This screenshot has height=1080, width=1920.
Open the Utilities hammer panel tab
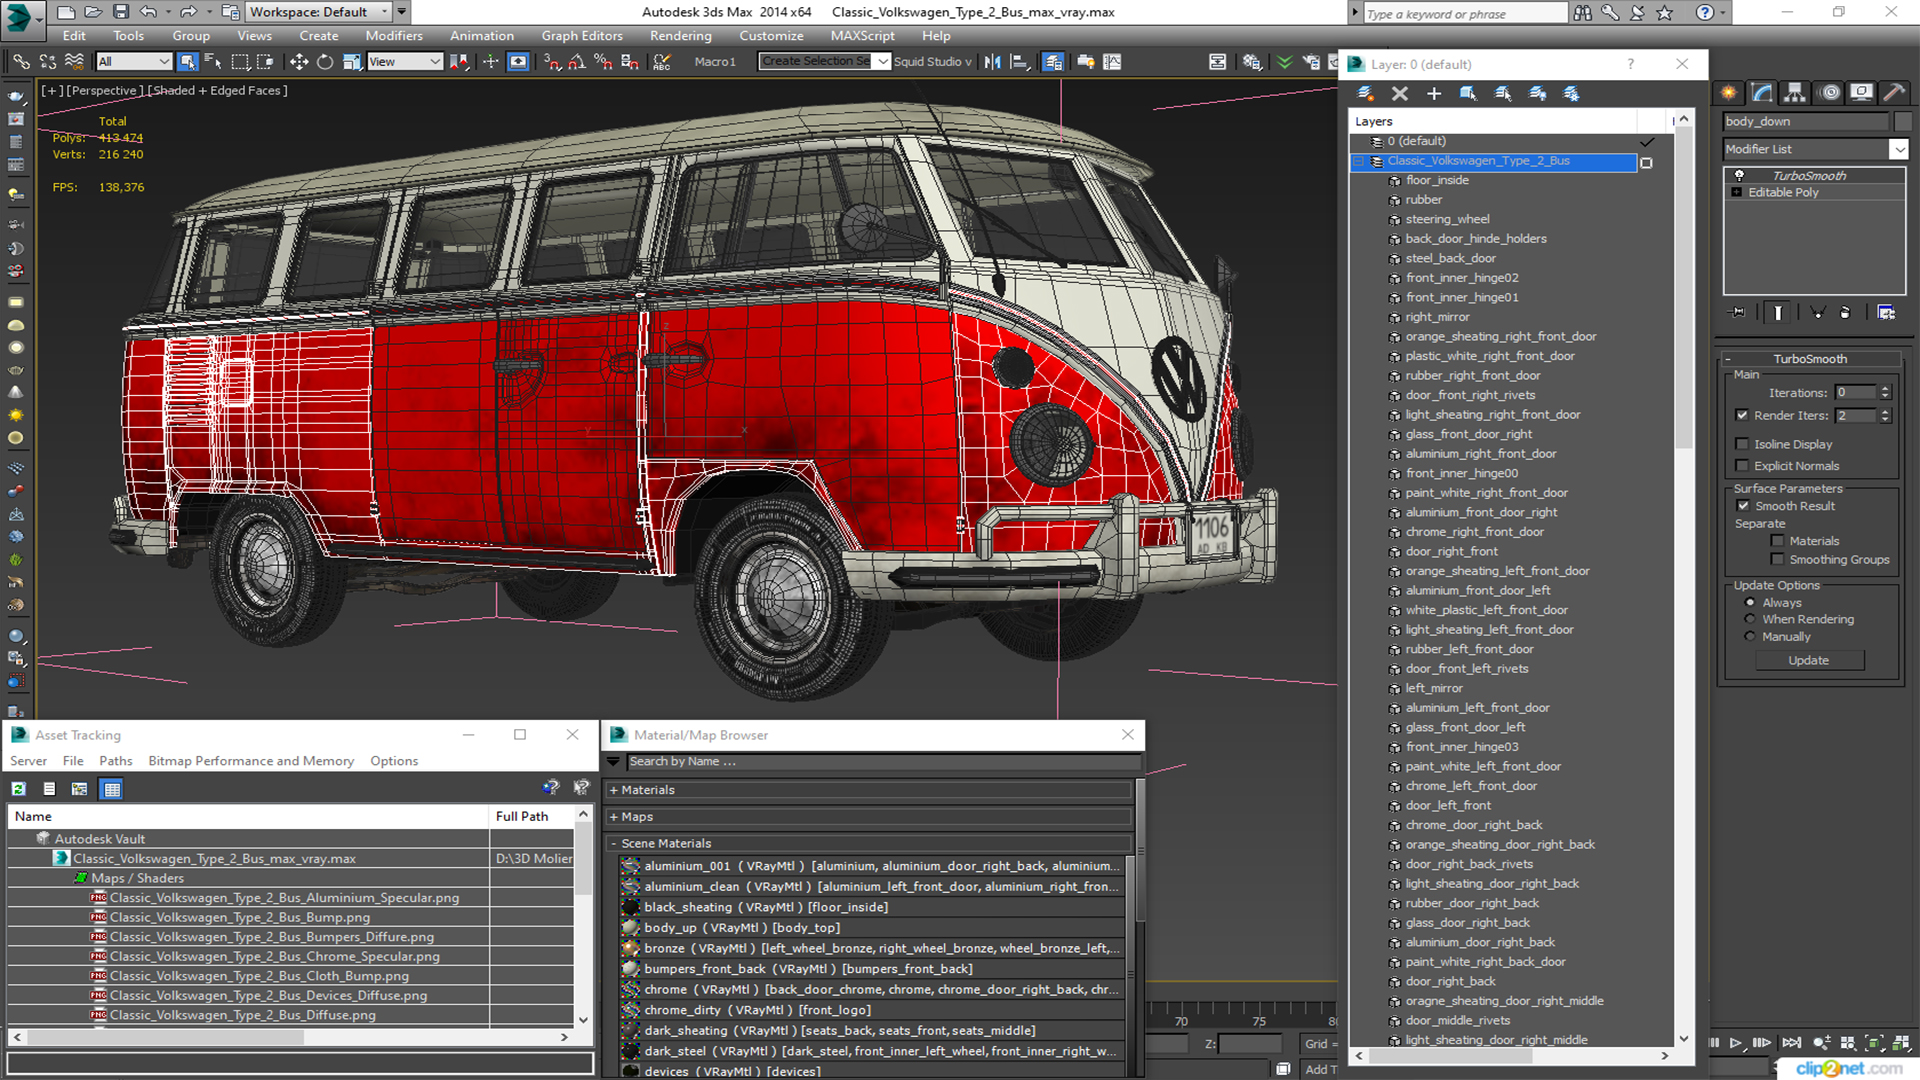point(1894,93)
